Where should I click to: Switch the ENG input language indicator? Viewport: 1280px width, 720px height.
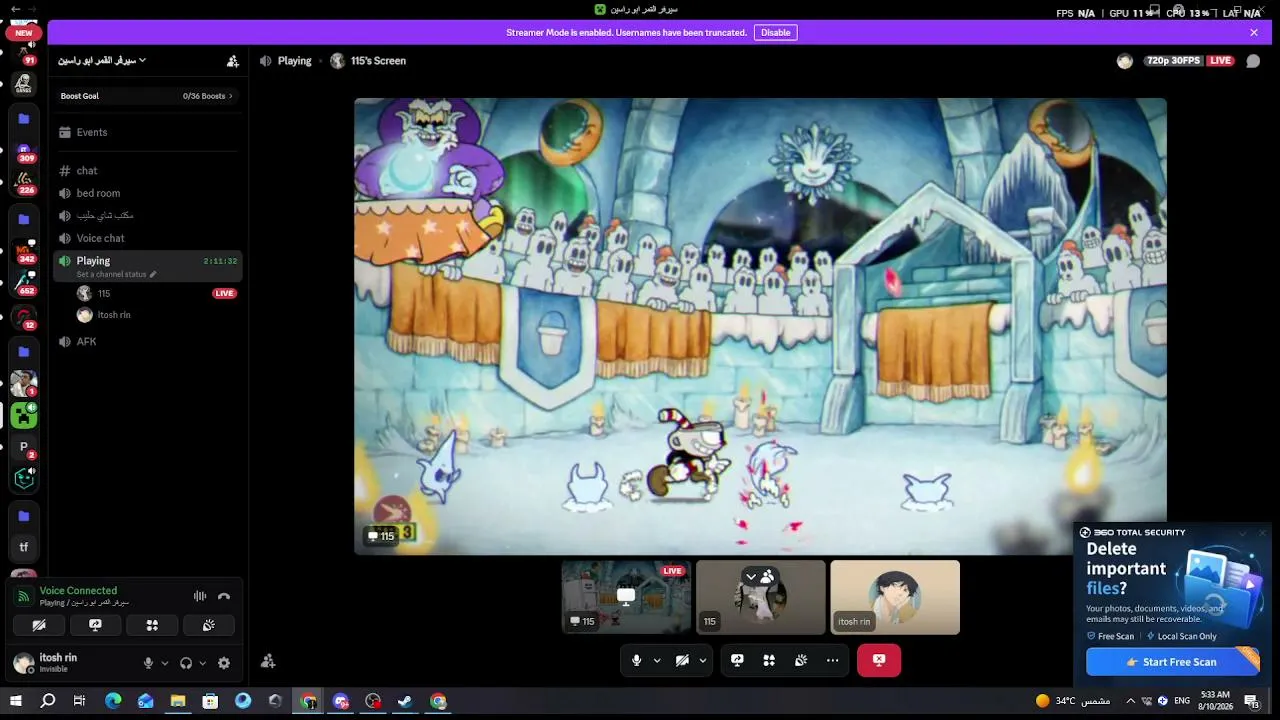click(x=1182, y=701)
